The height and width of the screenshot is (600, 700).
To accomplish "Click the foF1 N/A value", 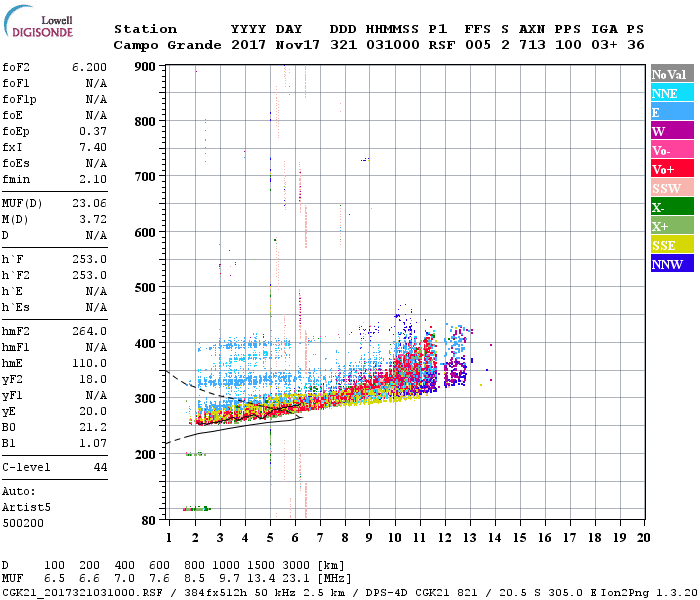I will (96, 83).
